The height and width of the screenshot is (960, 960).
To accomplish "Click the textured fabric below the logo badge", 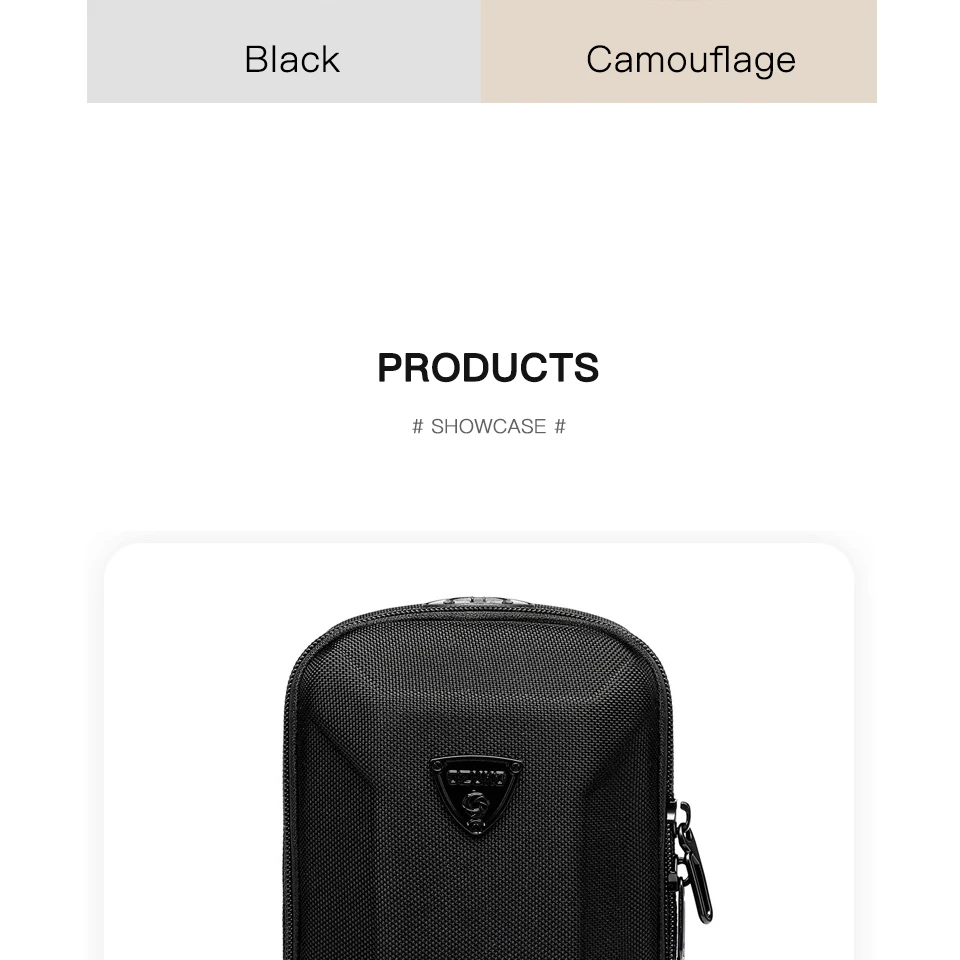I will click(x=476, y=888).
